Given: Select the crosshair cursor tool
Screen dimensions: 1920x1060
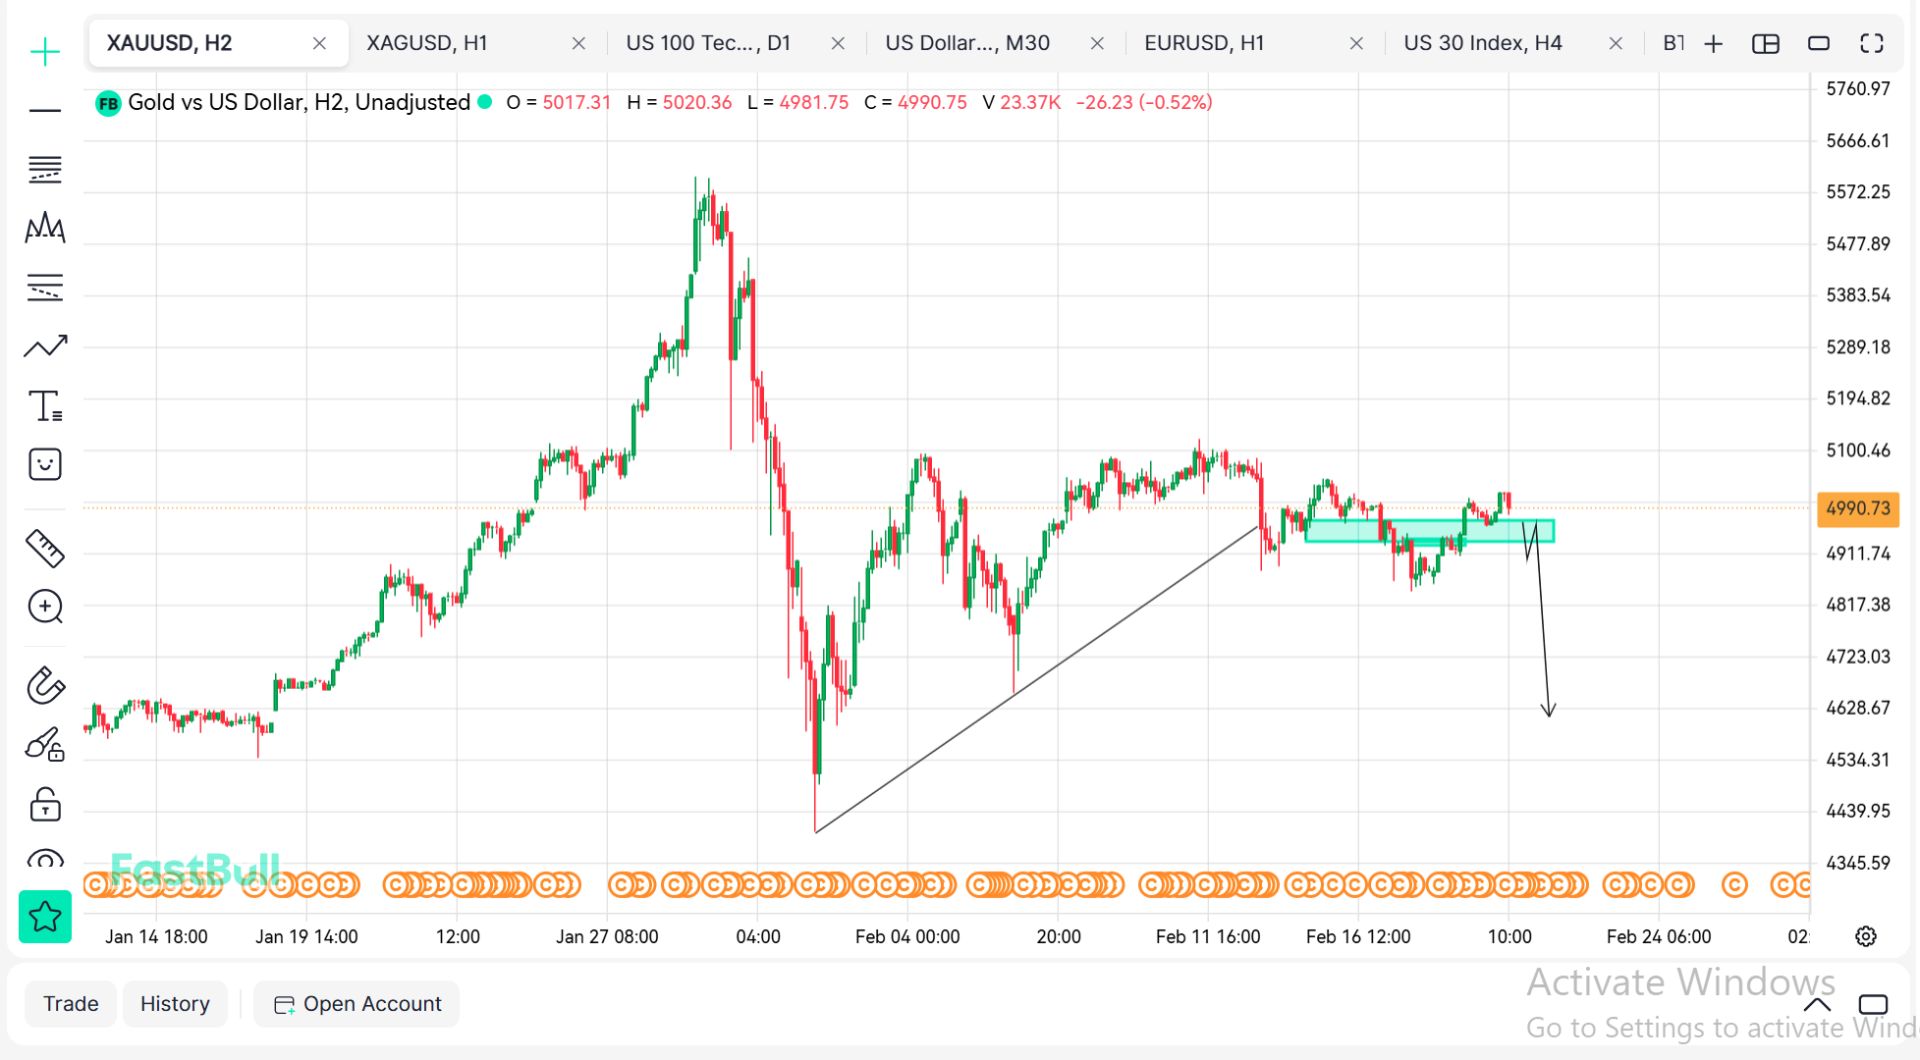Looking at the screenshot, I should [45, 52].
